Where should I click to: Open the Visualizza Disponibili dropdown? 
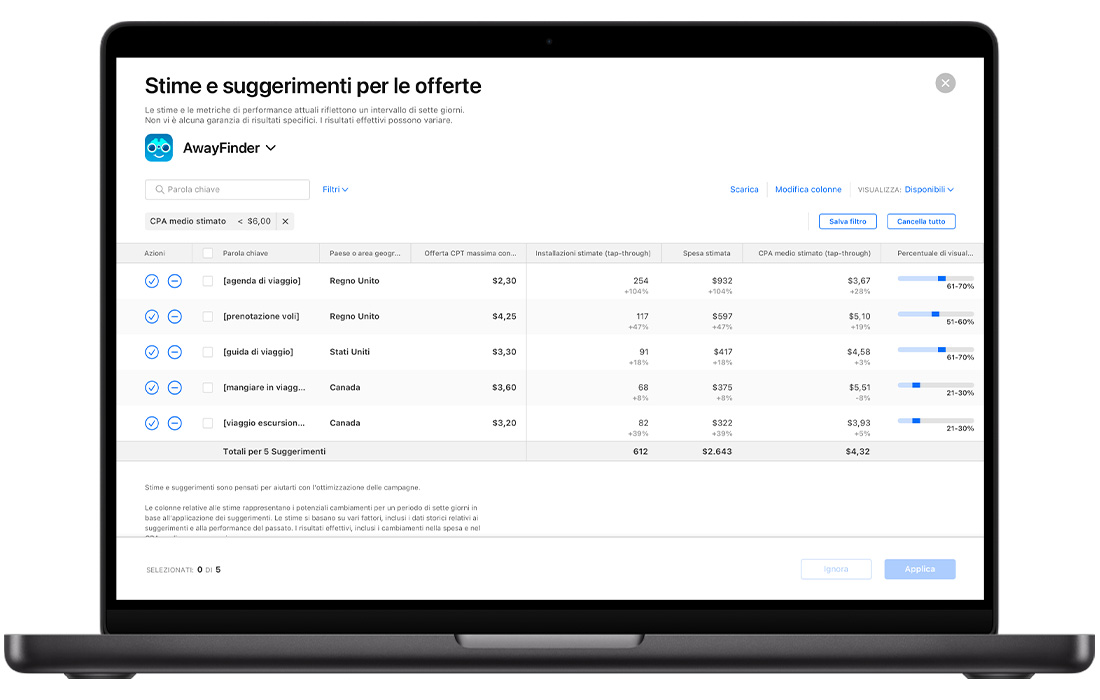pos(929,189)
